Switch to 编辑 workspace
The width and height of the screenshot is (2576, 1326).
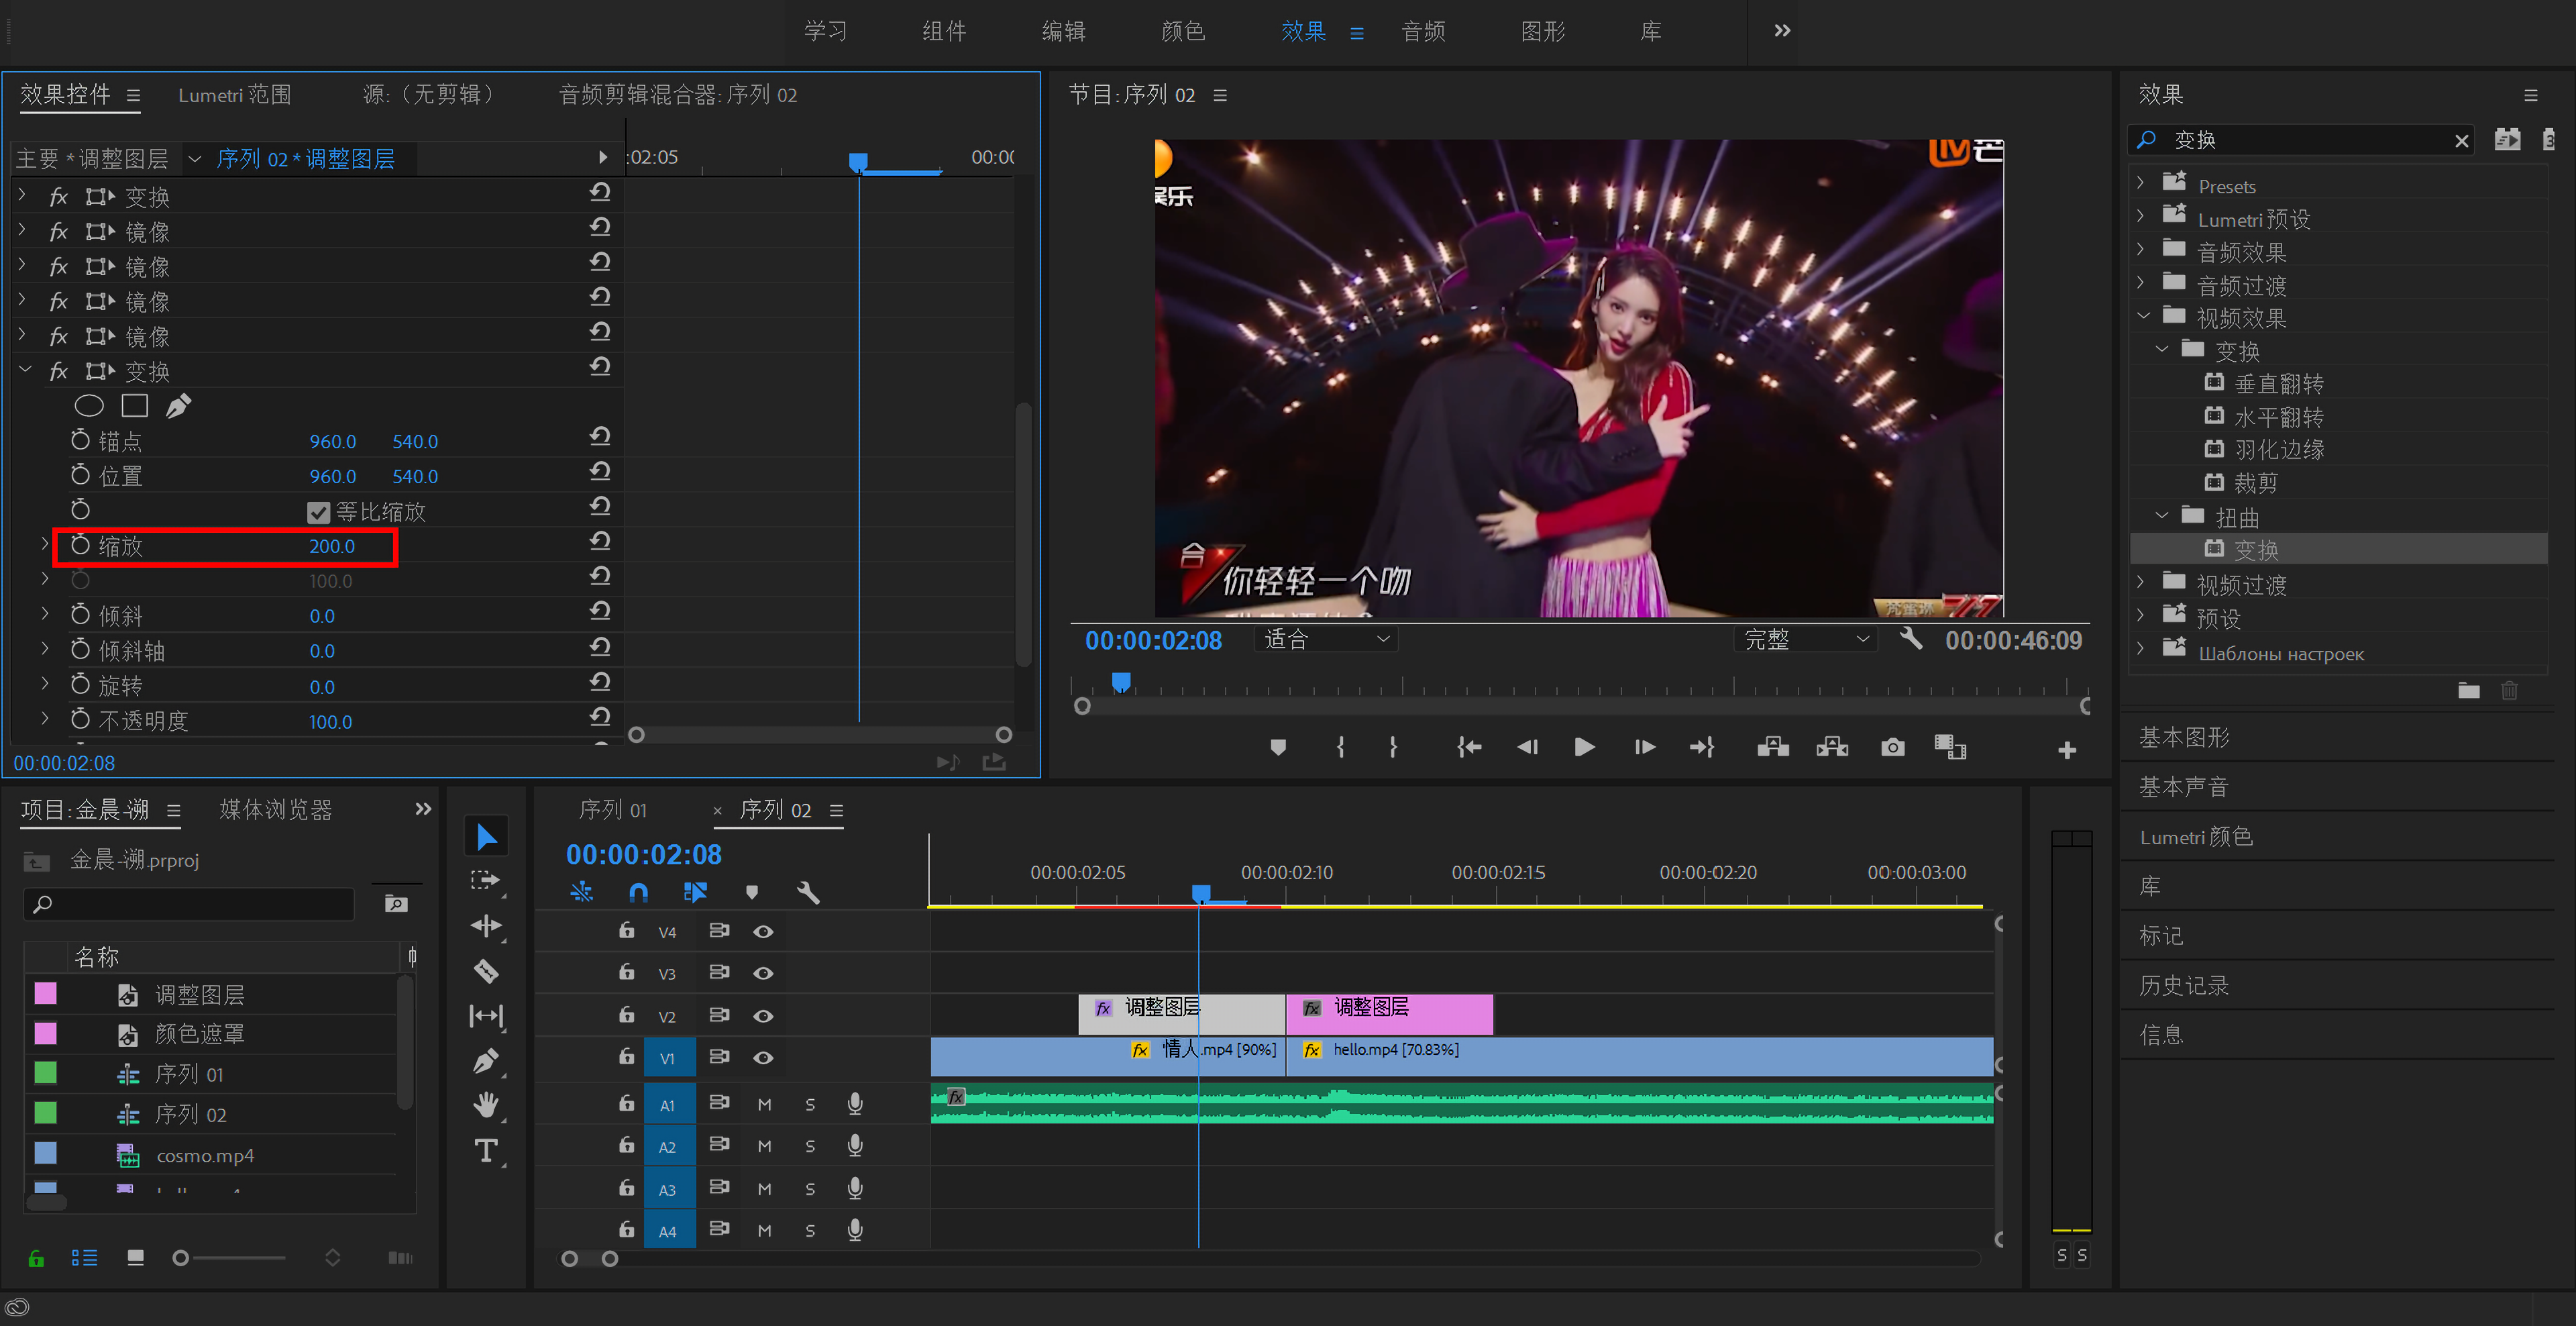(1063, 31)
